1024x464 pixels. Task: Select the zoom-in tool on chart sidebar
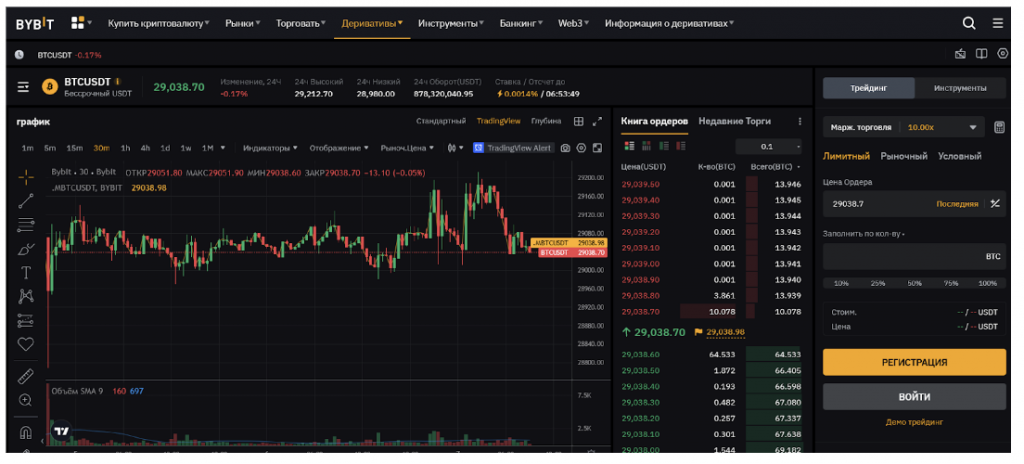(25, 400)
